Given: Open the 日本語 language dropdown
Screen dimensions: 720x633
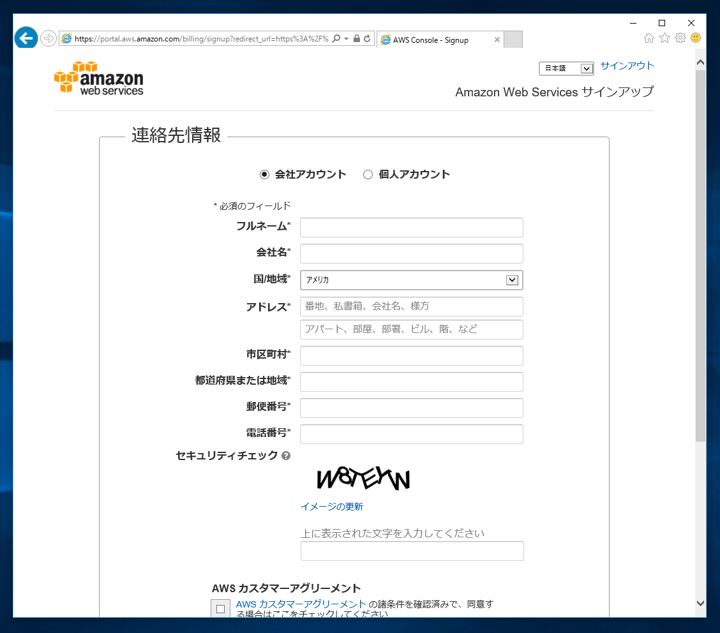Looking at the screenshot, I should (x=566, y=68).
